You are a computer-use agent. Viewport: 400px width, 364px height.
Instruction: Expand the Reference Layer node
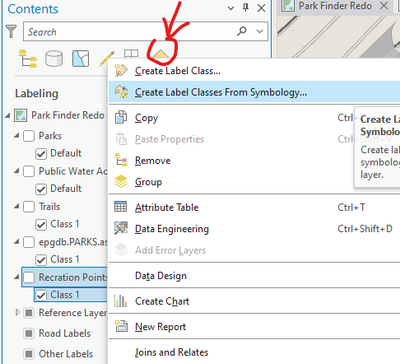click(x=18, y=313)
